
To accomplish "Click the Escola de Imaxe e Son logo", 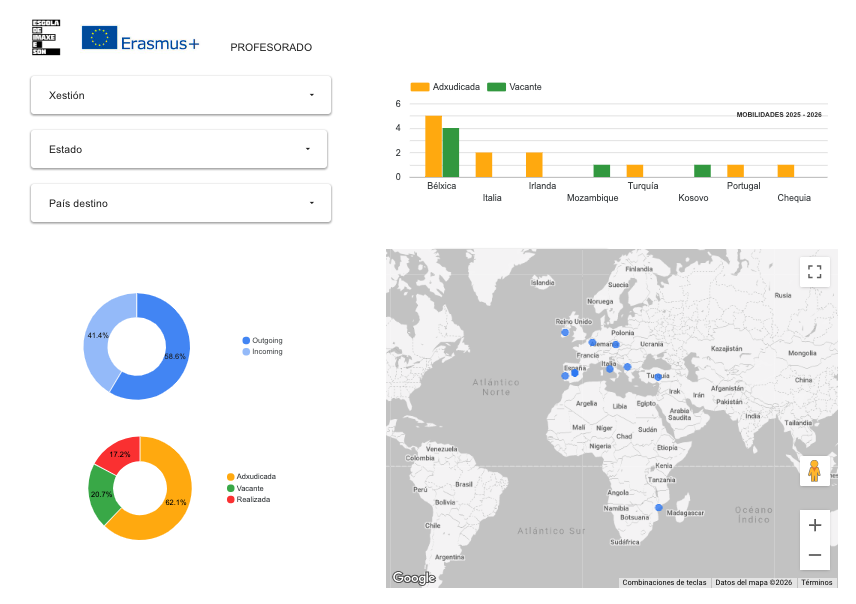I will 46,37.
